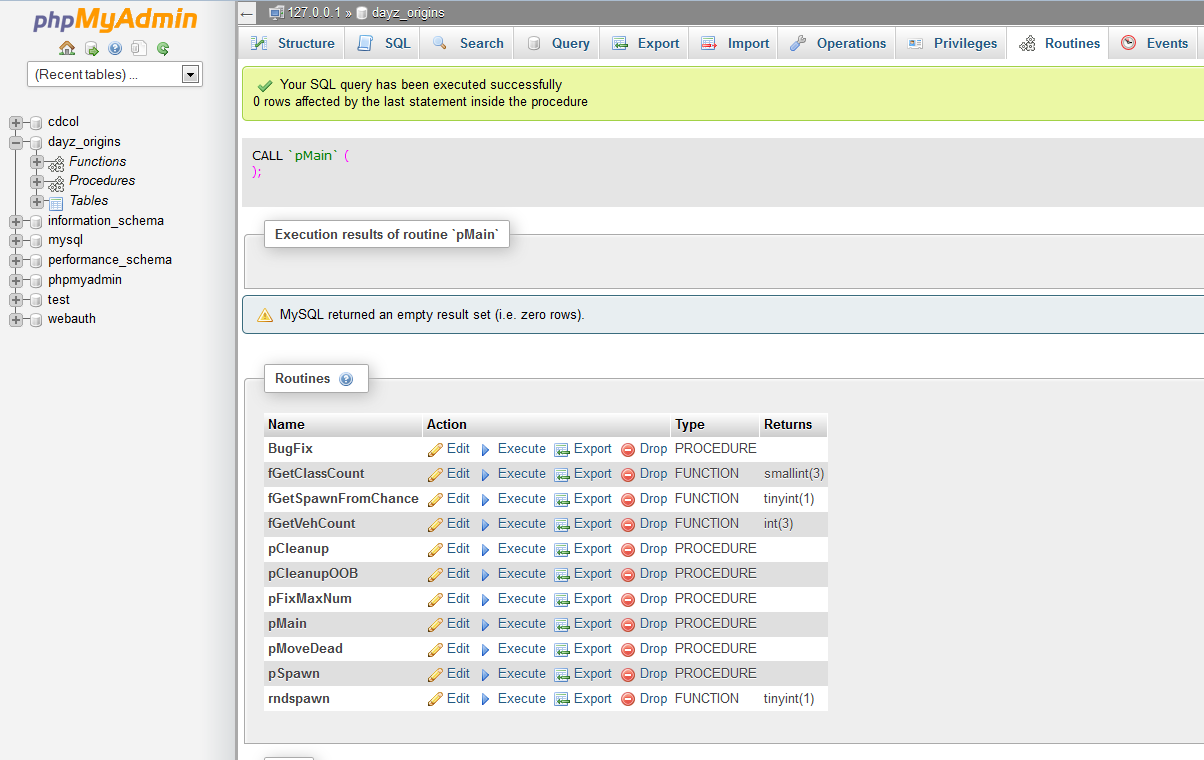This screenshot has height=760, width=1204.
Task: Click the phpMyAdmin Home icon
Action: [67, 48]
